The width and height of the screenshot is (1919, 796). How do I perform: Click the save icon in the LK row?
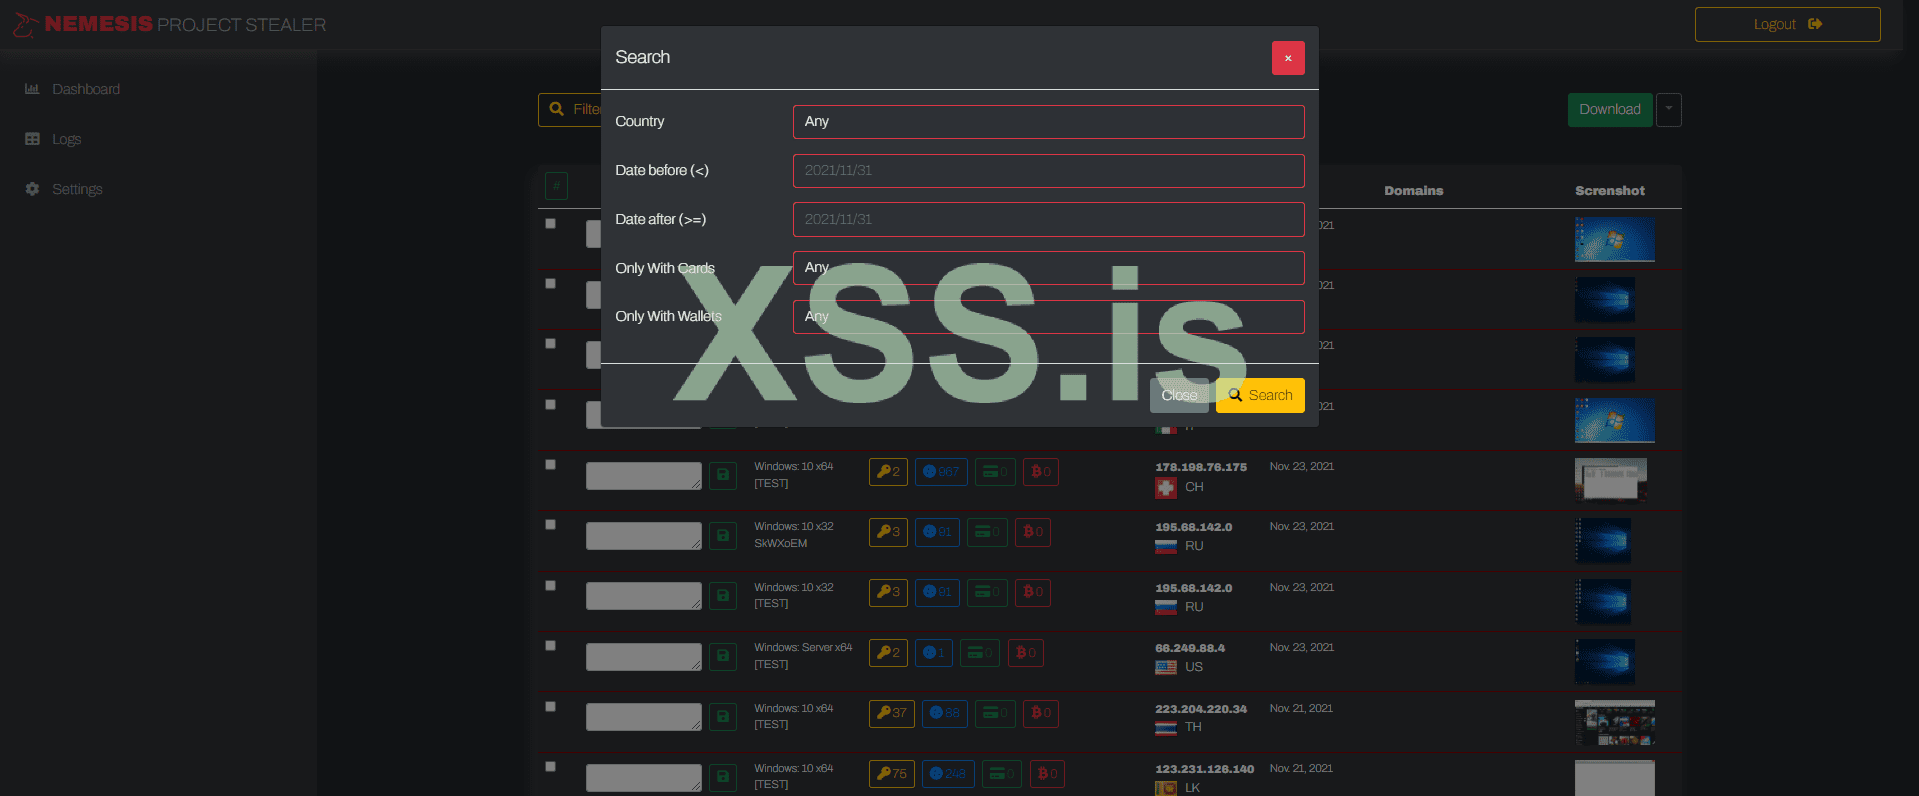723,777
